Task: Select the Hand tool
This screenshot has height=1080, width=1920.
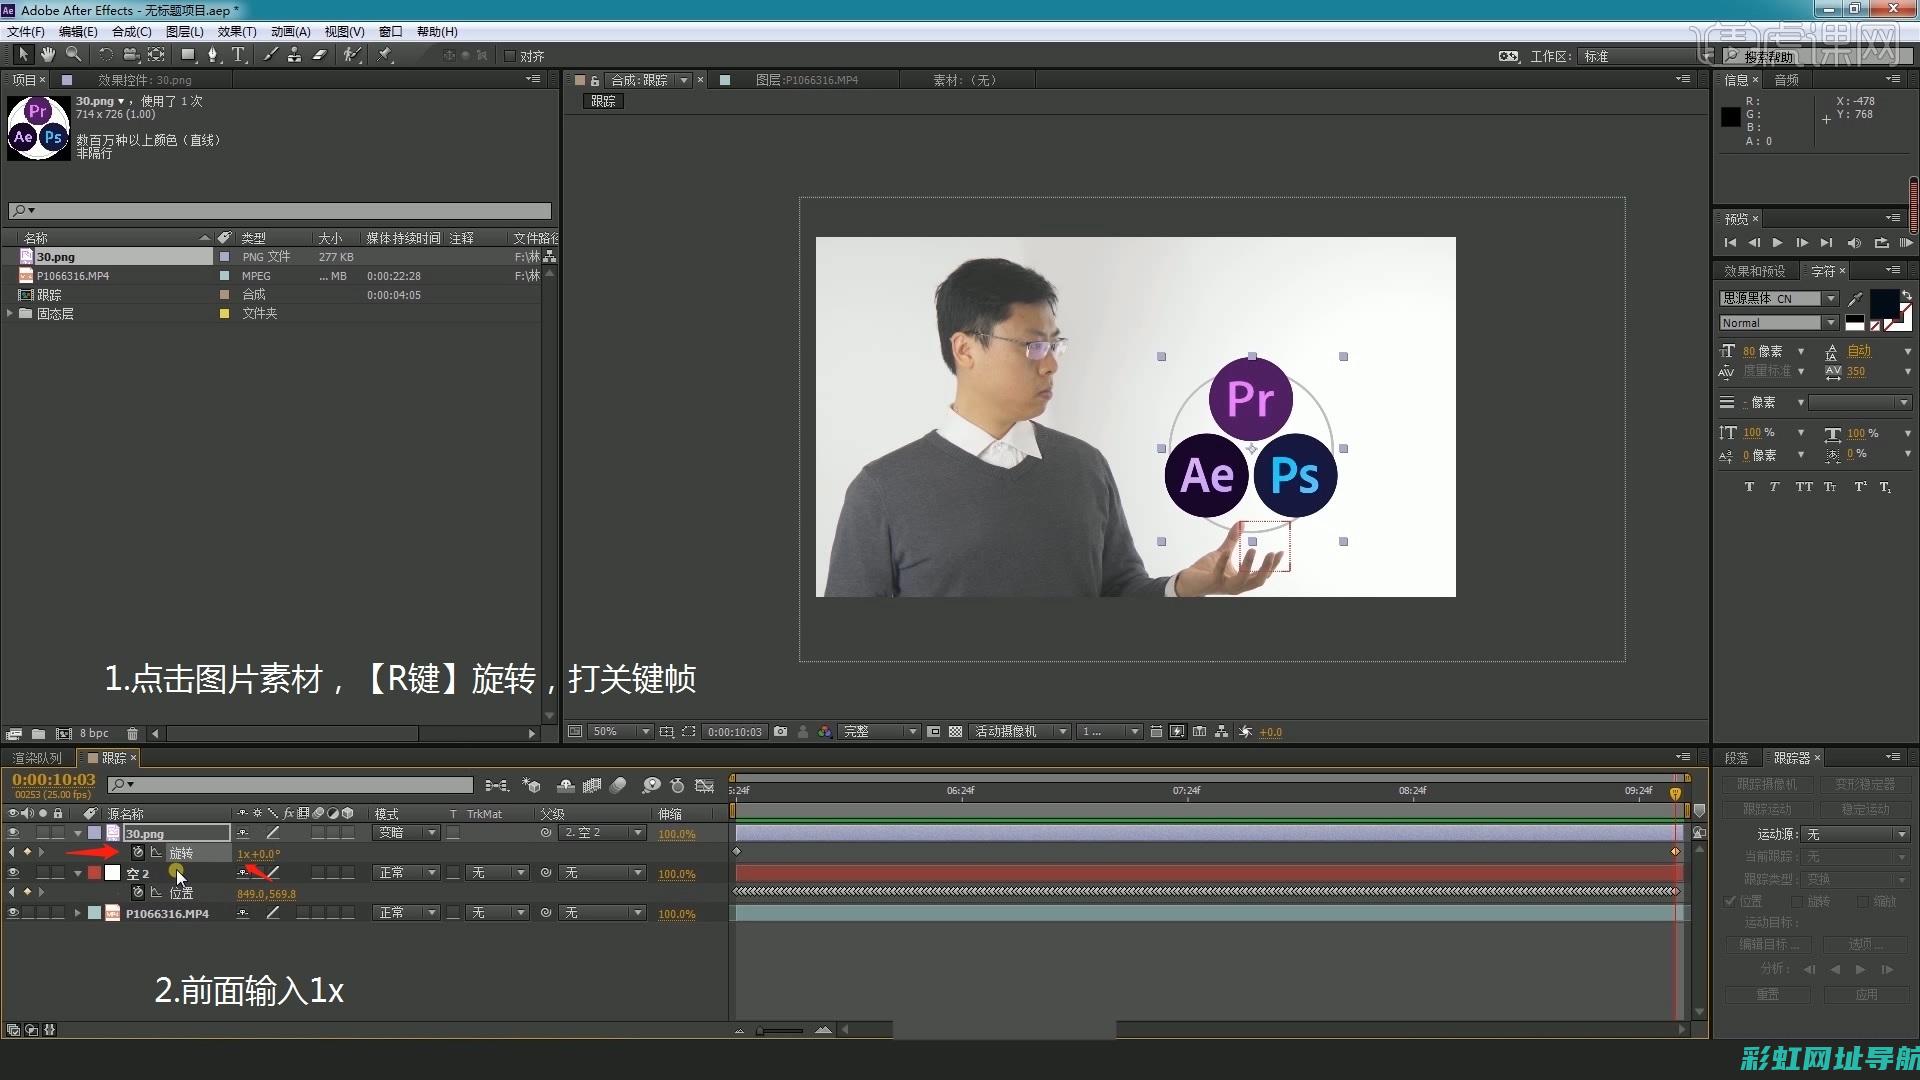Action: 48,55
